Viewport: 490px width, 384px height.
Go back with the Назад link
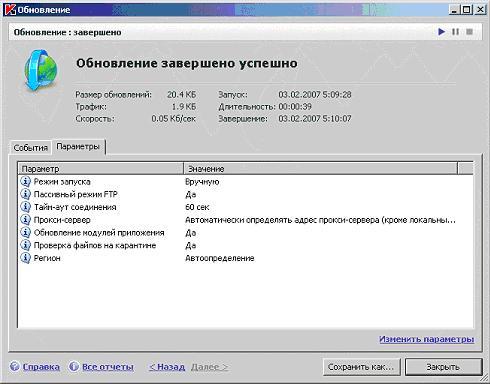(167, 367)
